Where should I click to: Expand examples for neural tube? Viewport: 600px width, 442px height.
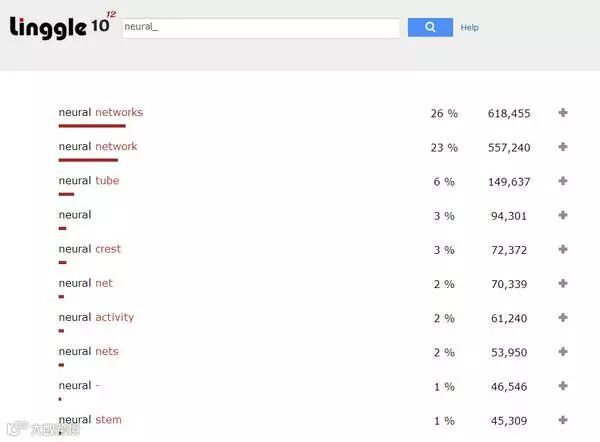coord(563,181)
